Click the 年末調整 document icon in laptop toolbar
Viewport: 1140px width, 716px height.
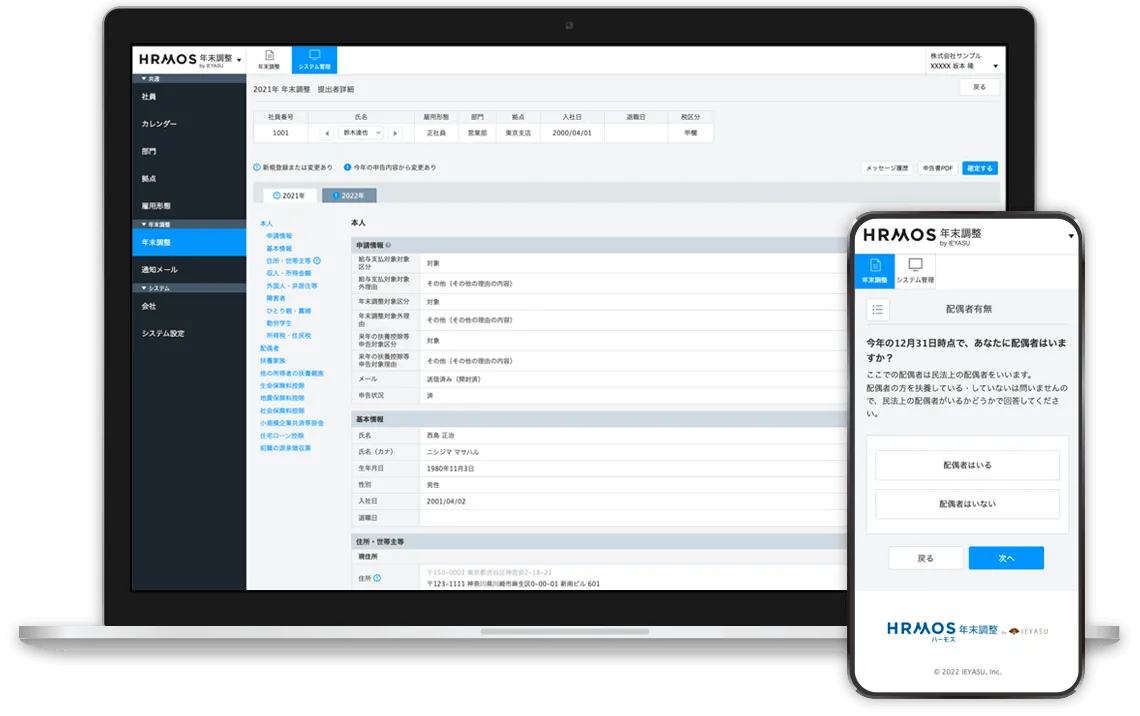[x=269, y=56]
